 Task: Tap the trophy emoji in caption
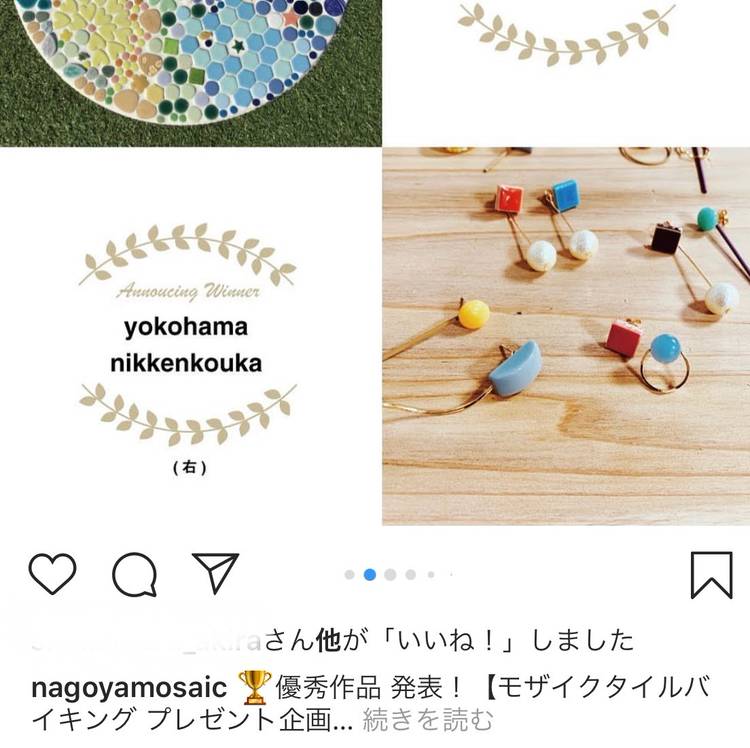[254, 688]
